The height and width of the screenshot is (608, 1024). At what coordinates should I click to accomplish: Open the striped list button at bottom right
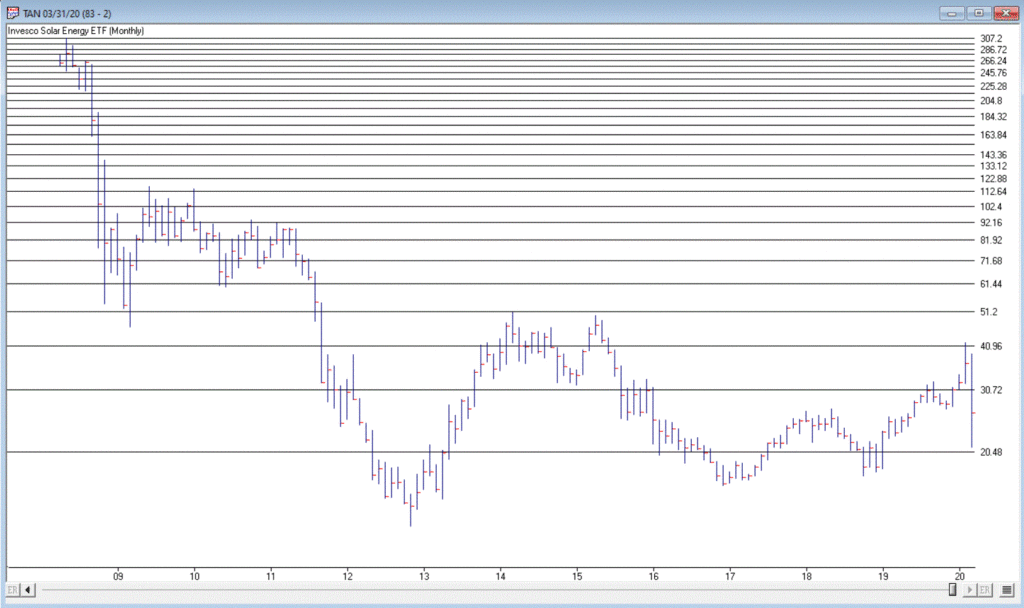pos(1007,590)
